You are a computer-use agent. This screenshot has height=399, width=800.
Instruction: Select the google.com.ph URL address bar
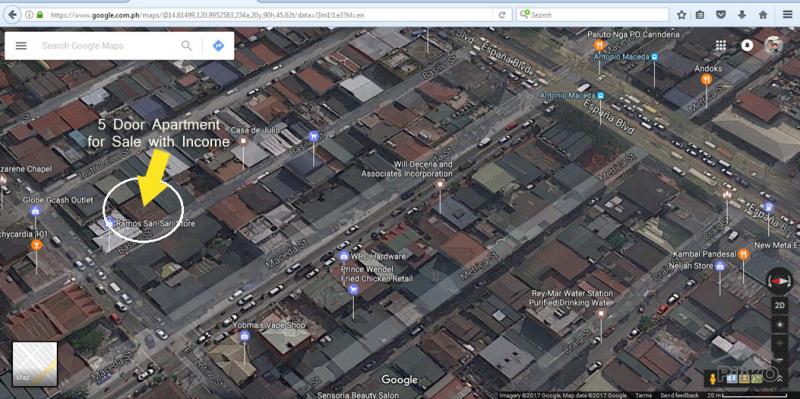(x=270, y=15)
